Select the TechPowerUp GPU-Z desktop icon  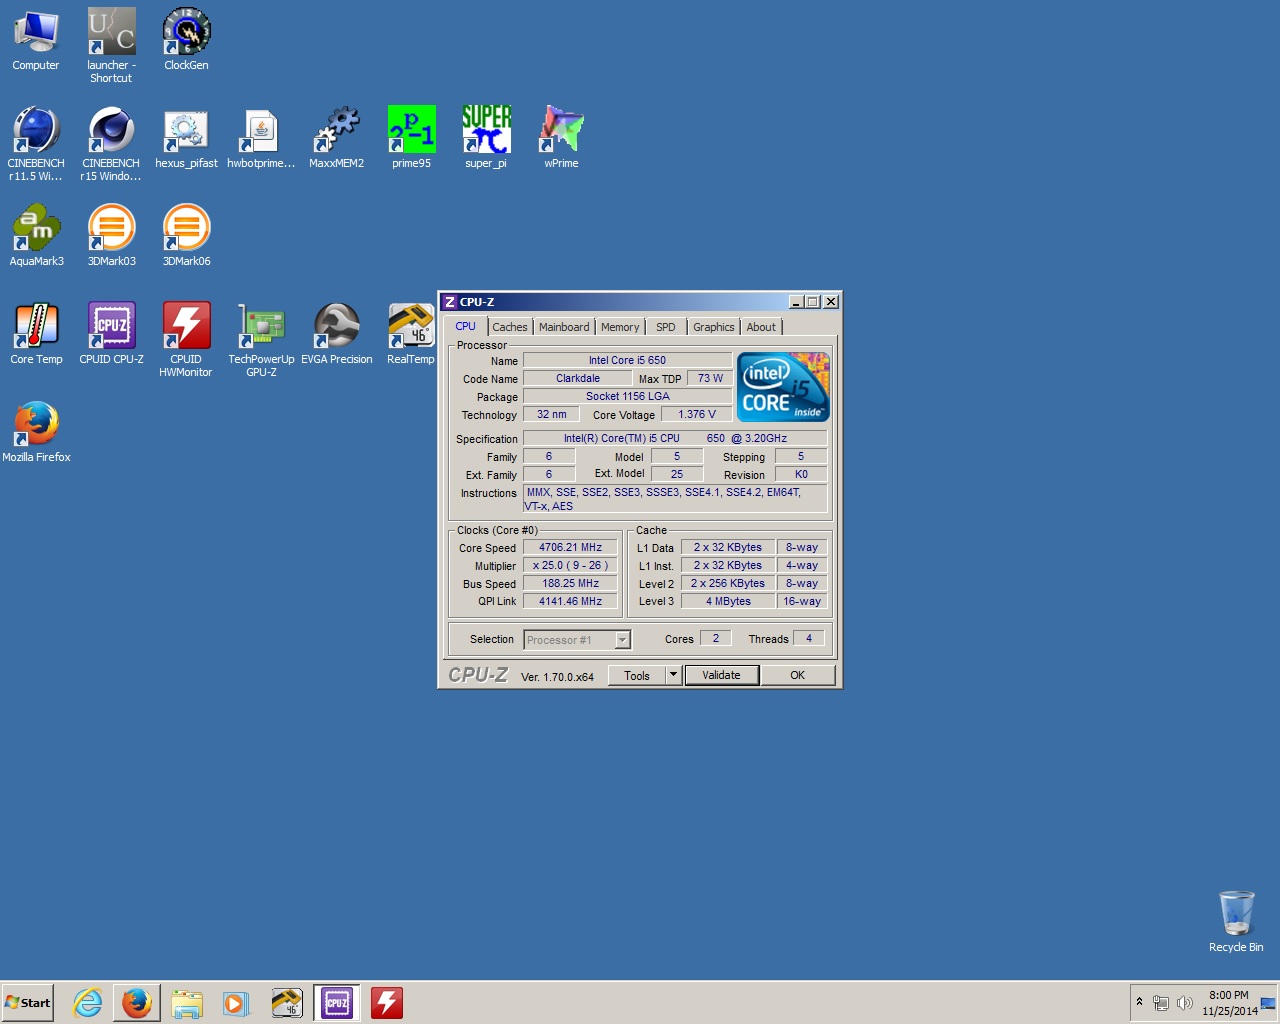[x=261, y=340]
